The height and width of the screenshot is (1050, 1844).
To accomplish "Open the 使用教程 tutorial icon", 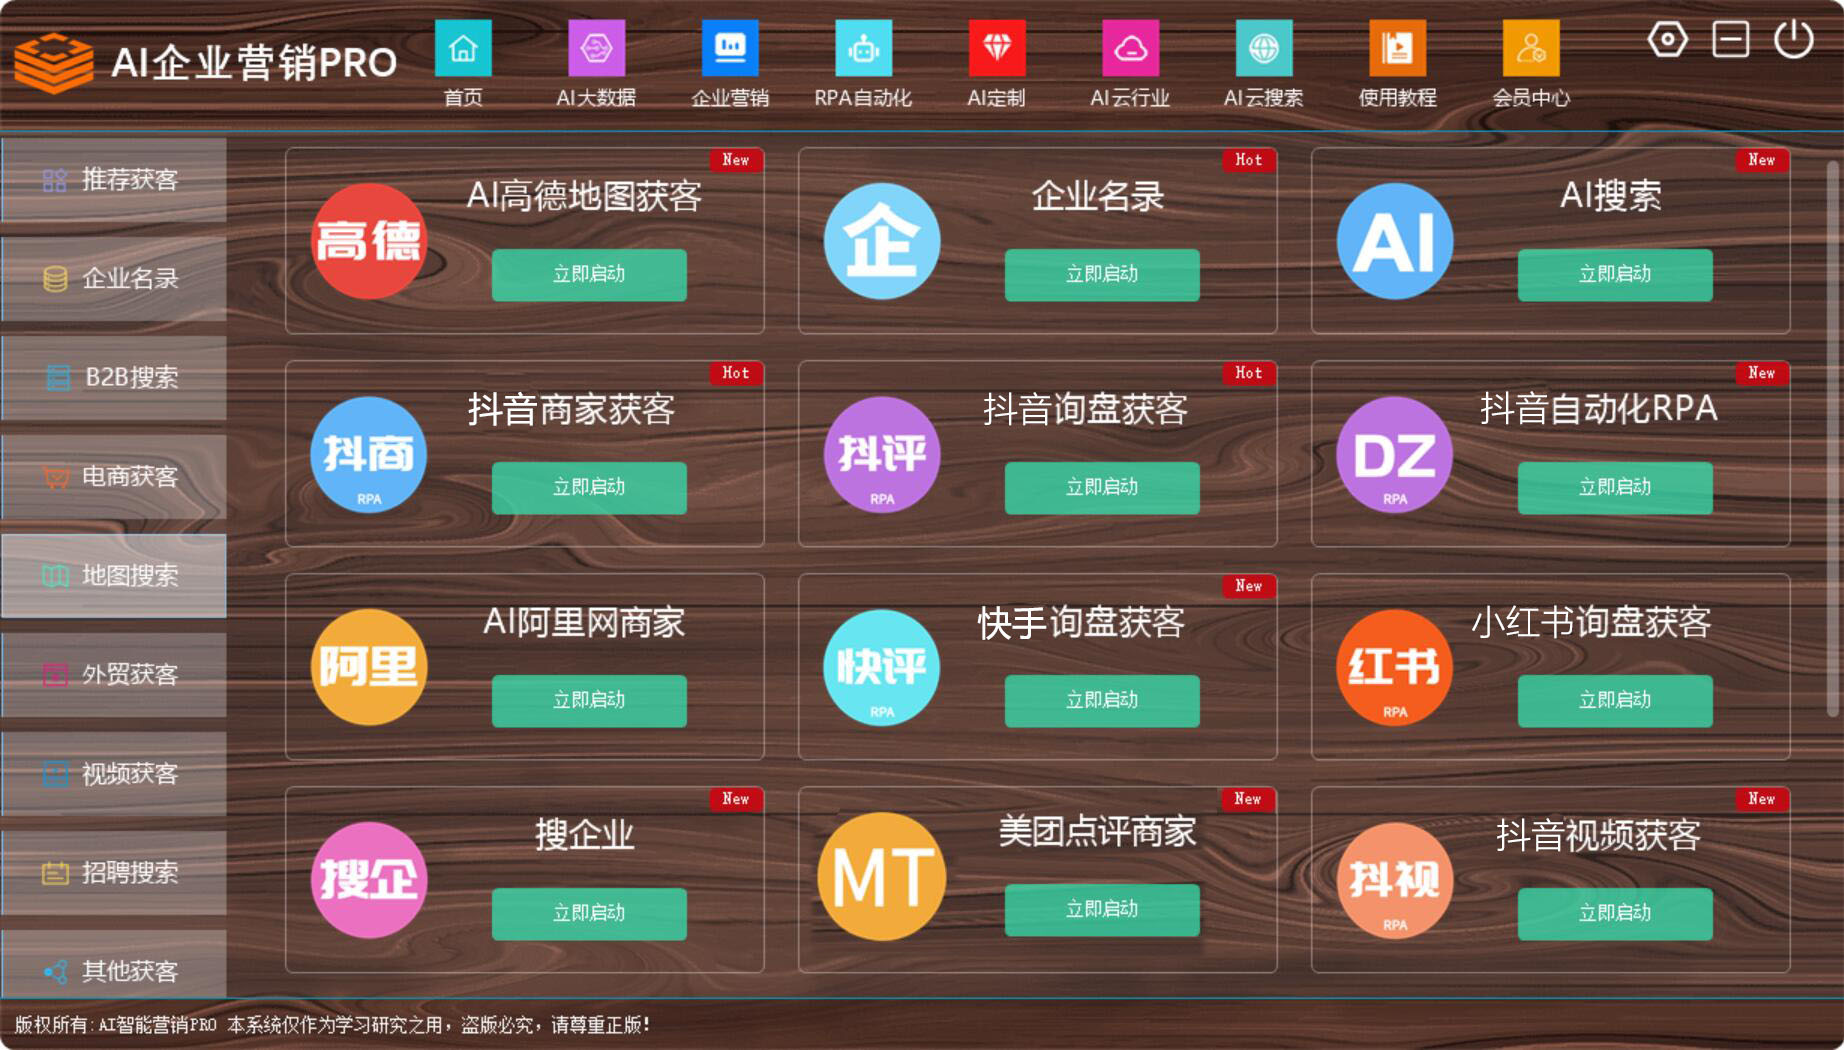I will tap(1397, 49).
